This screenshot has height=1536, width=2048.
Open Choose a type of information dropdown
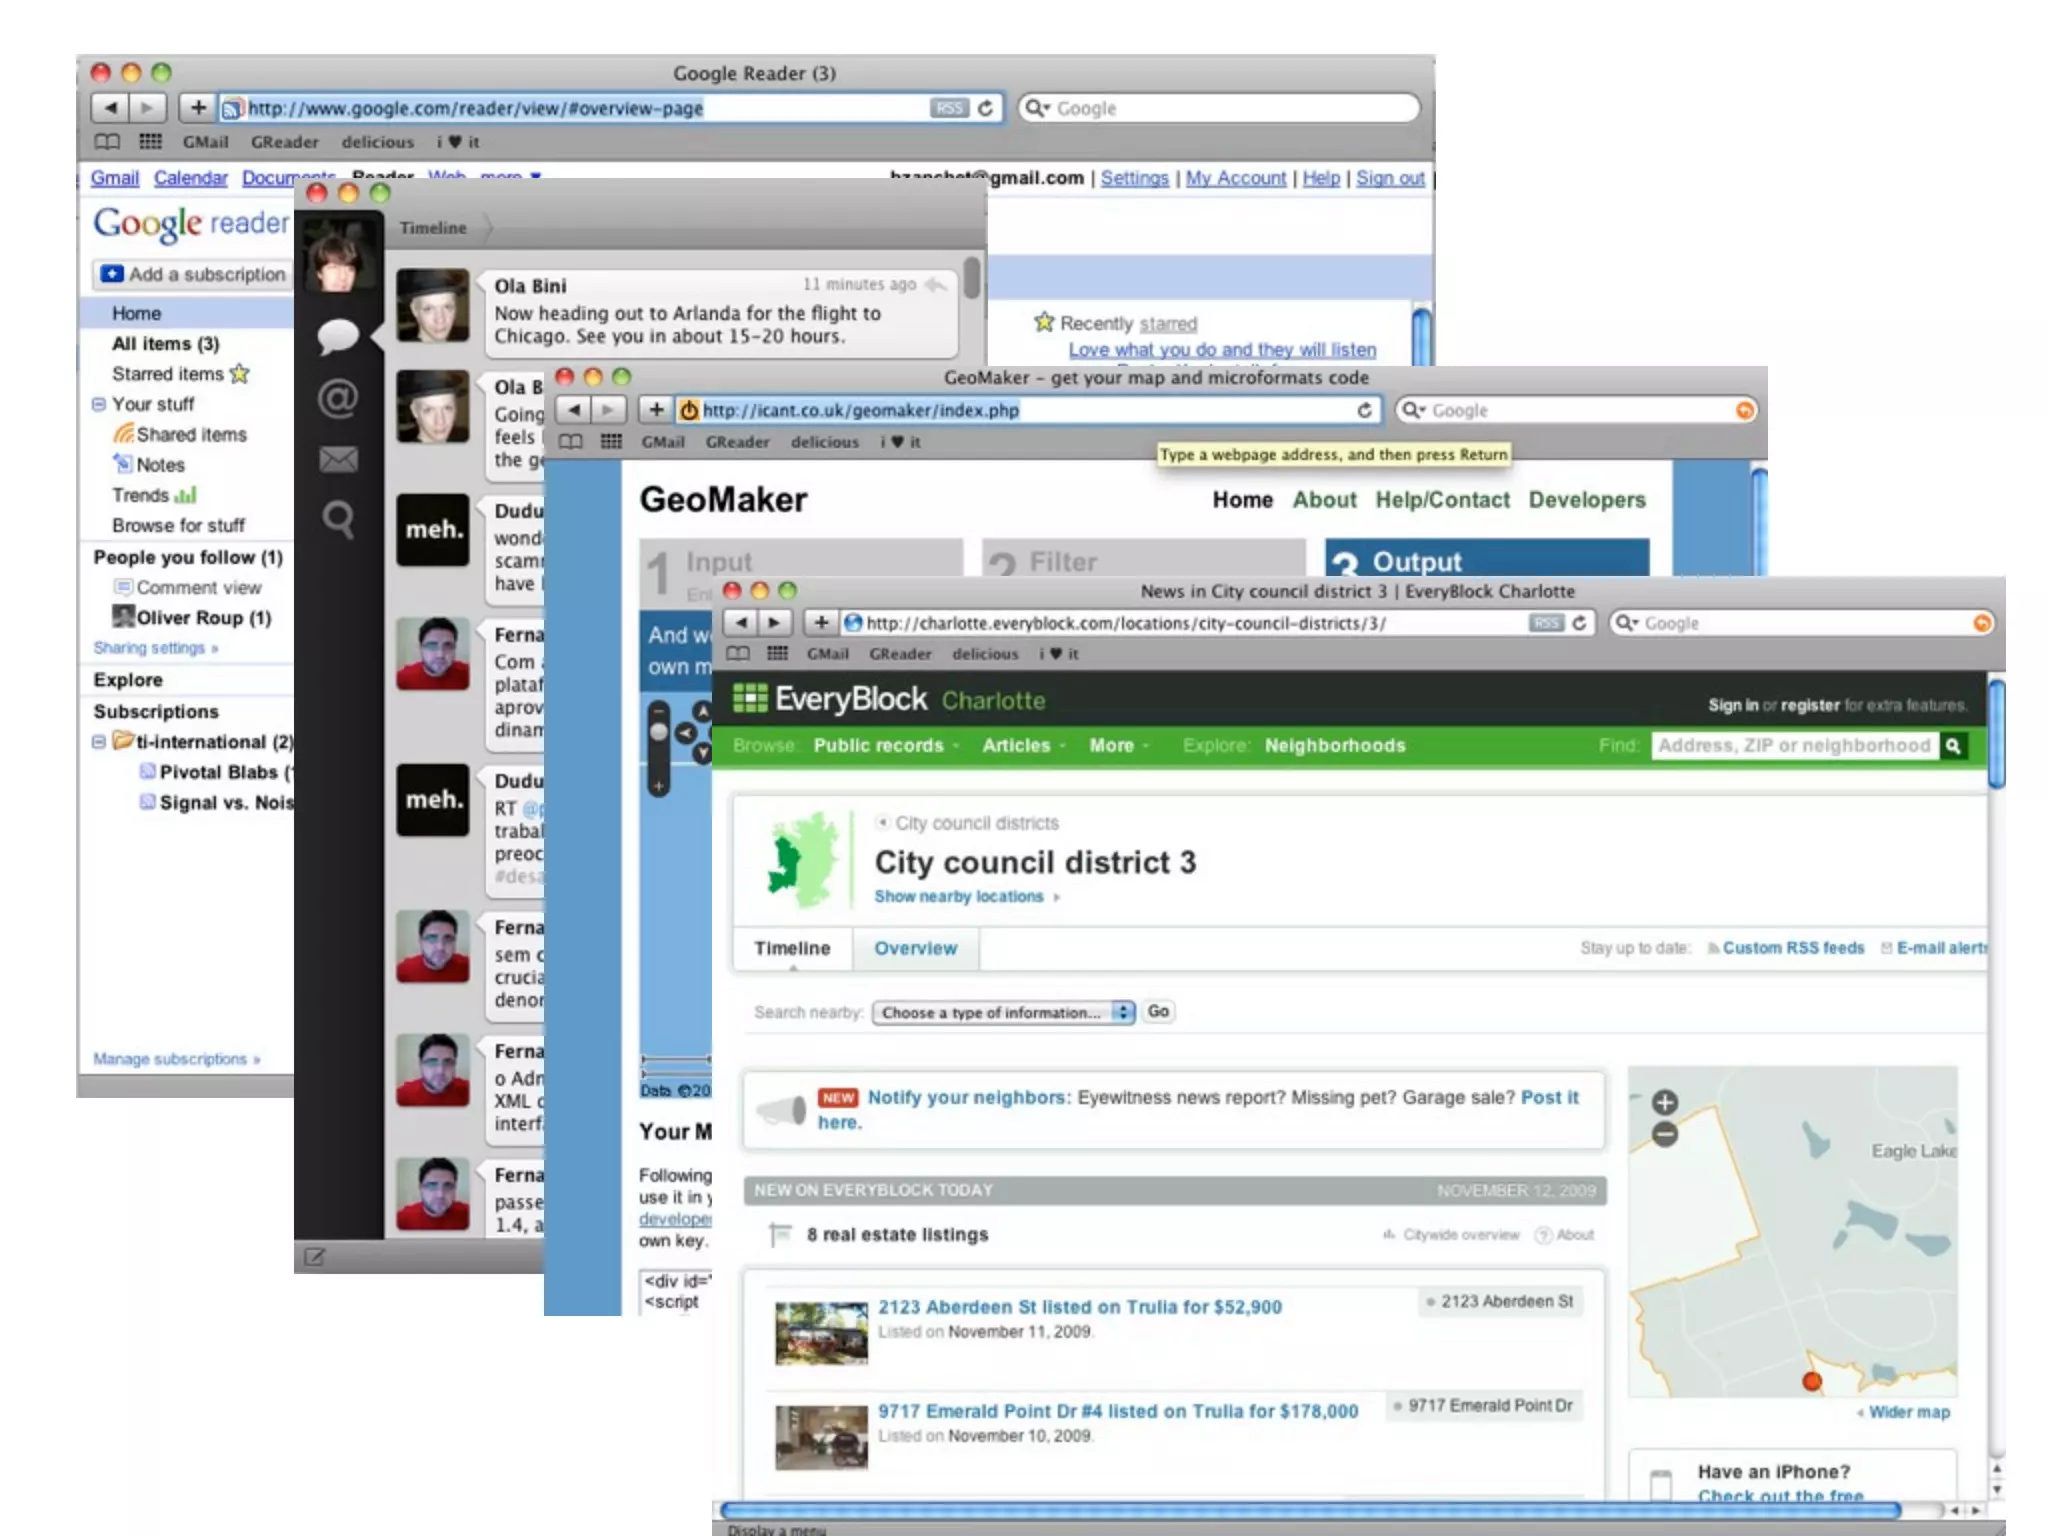[x=1003, y=1012]
